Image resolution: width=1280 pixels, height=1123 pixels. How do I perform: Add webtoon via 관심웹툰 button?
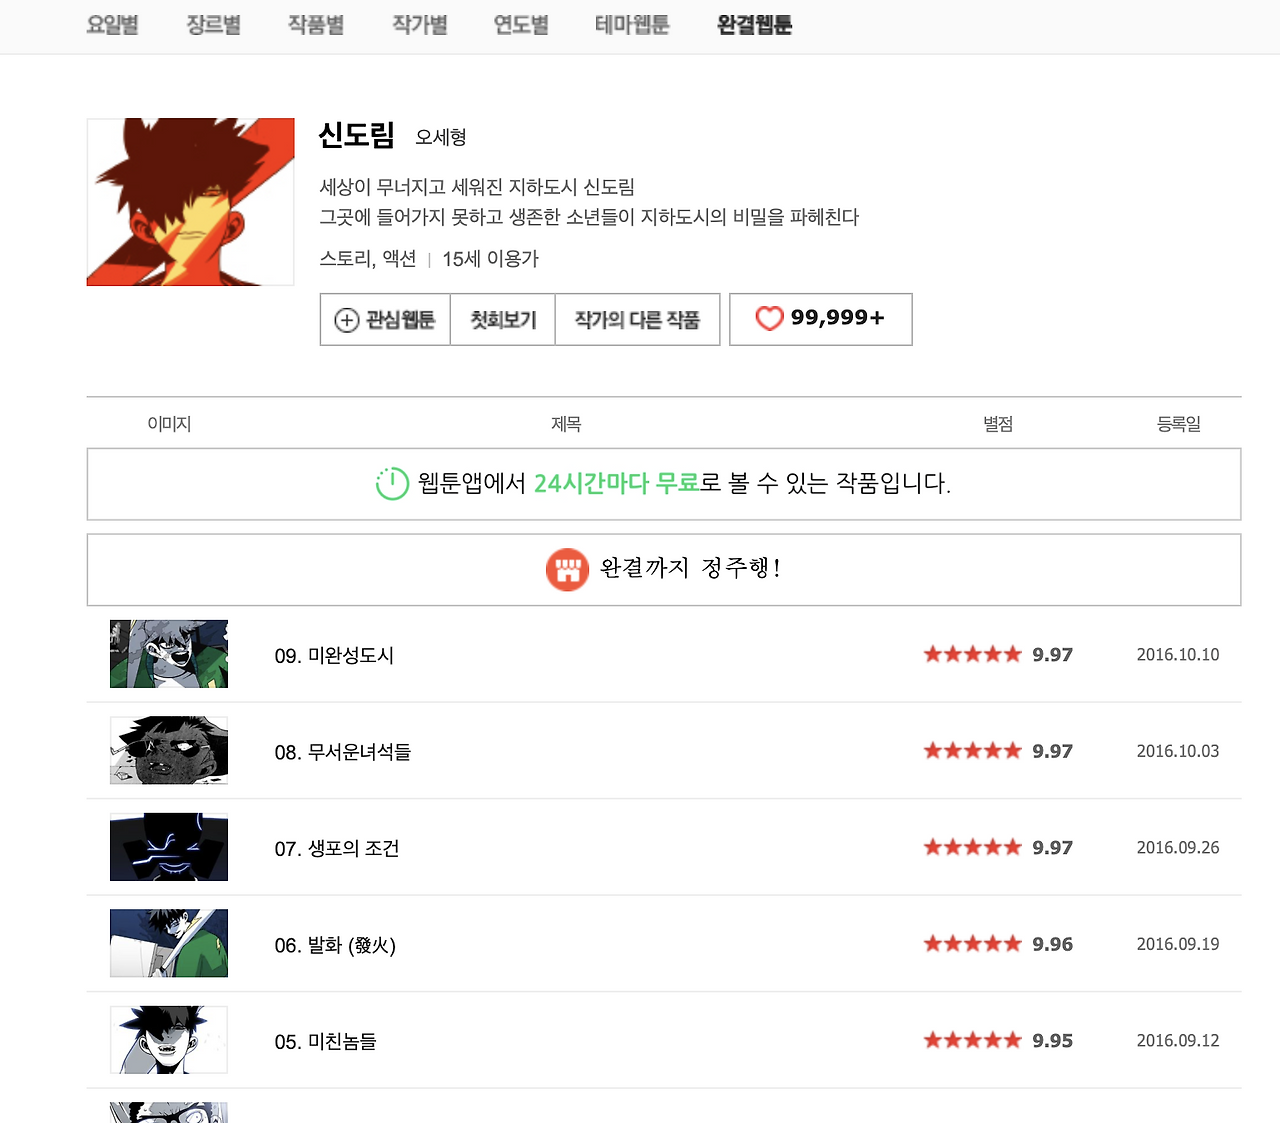pos(385,320)
